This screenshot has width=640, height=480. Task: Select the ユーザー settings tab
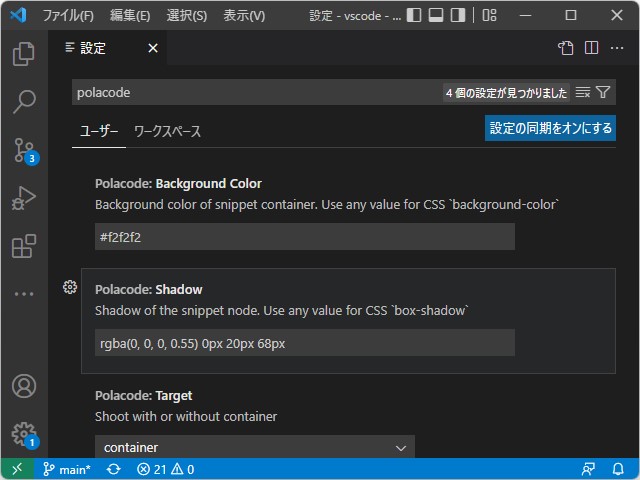(99, 131)
